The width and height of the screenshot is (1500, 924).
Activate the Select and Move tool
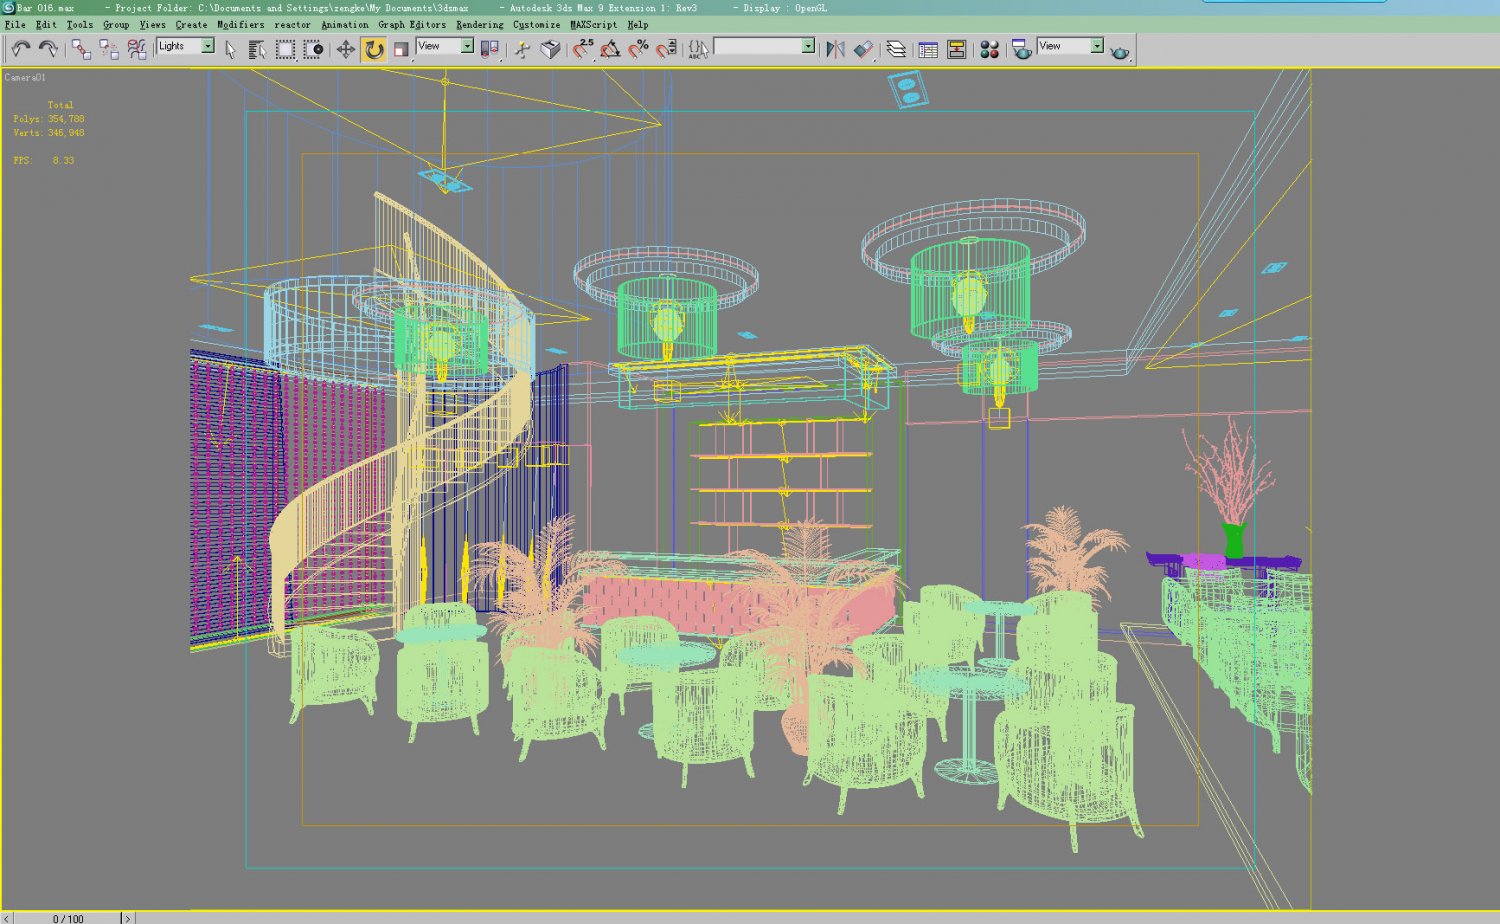(x=345, y=47)
